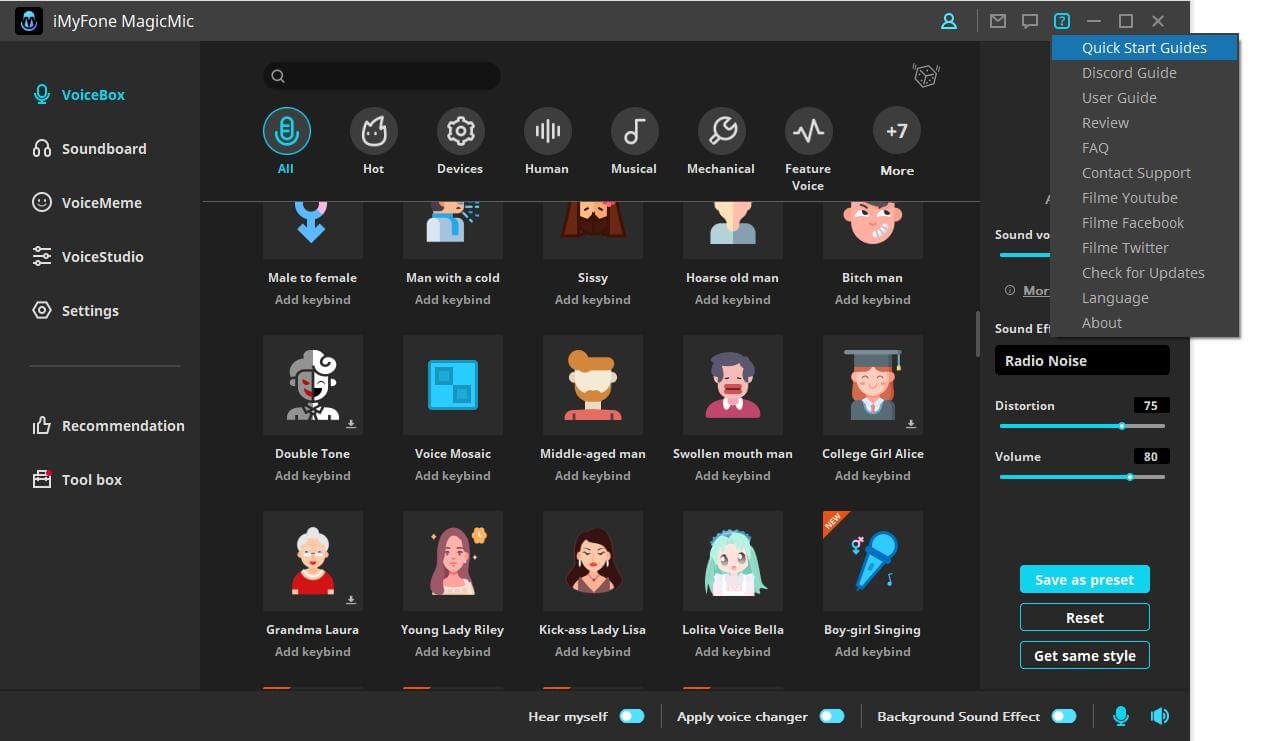
Task: Select the Hot category icon
Action: coord(374,130)
